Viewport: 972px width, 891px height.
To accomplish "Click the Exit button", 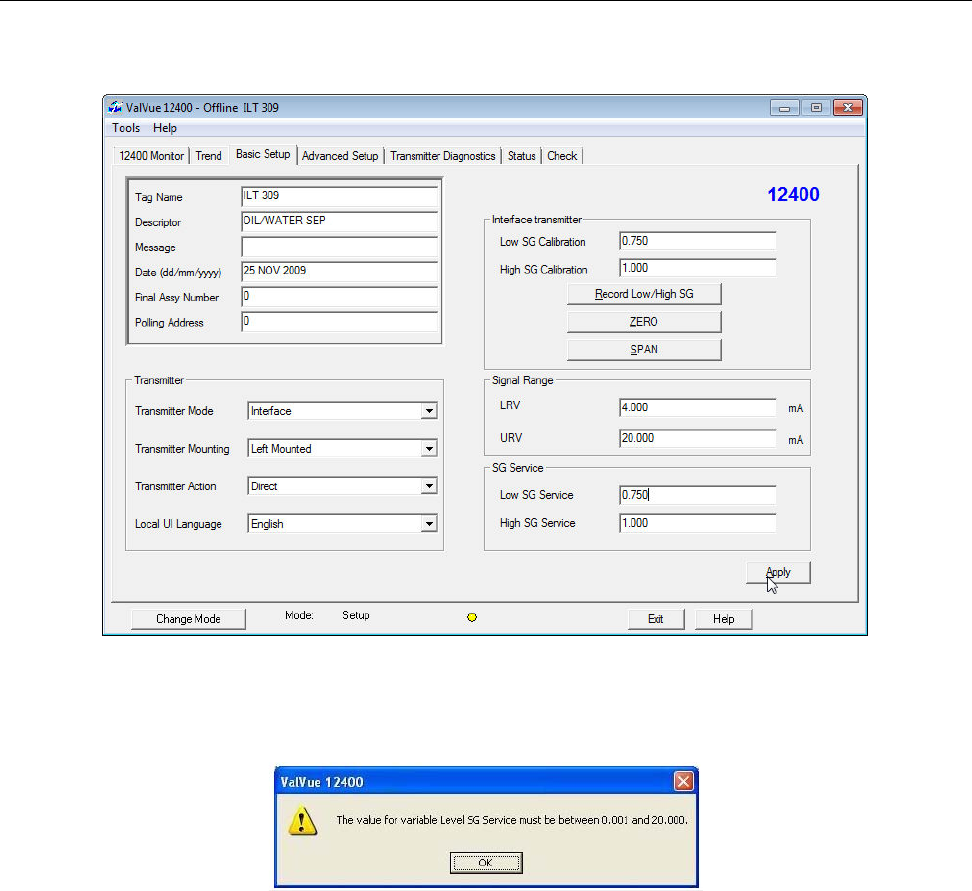I will pos(656,619).
